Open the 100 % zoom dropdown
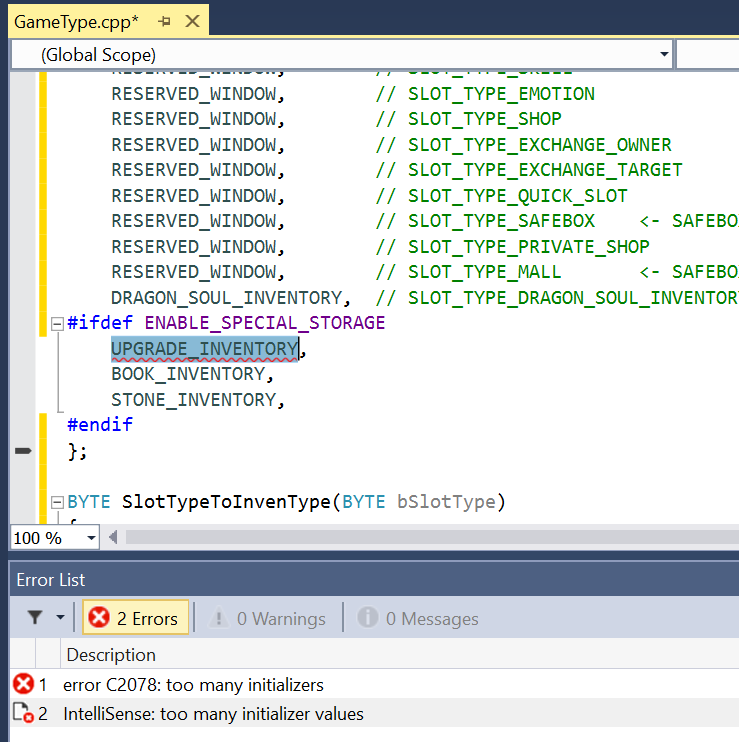Screen dimensions: 739x742 click(x=91, y=538)
